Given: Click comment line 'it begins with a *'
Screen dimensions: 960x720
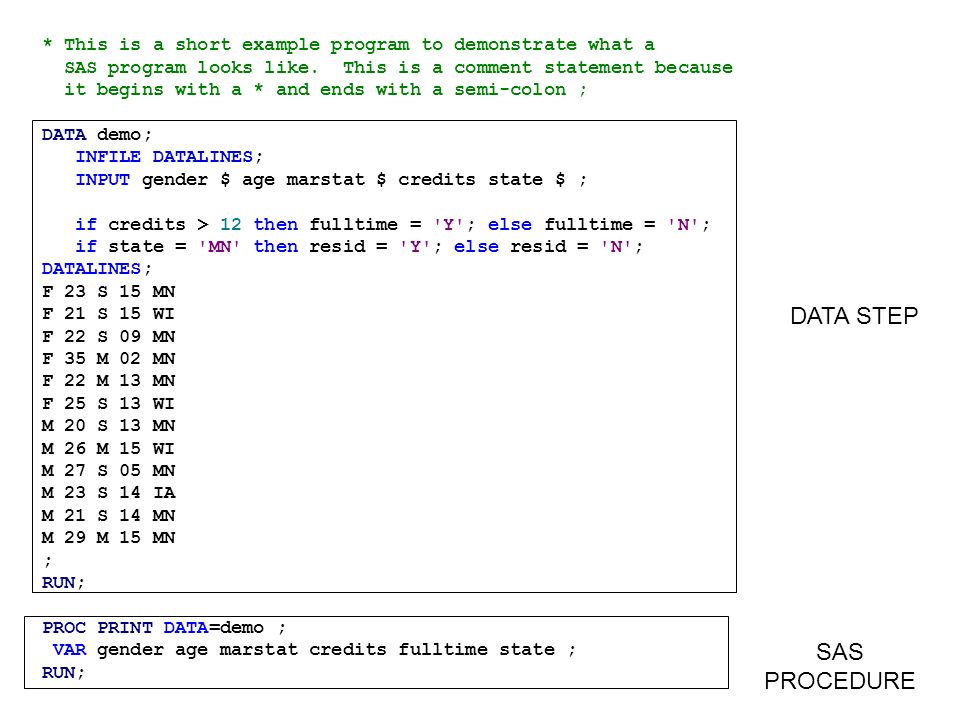Looking at the screenshot, I should 326,90.
